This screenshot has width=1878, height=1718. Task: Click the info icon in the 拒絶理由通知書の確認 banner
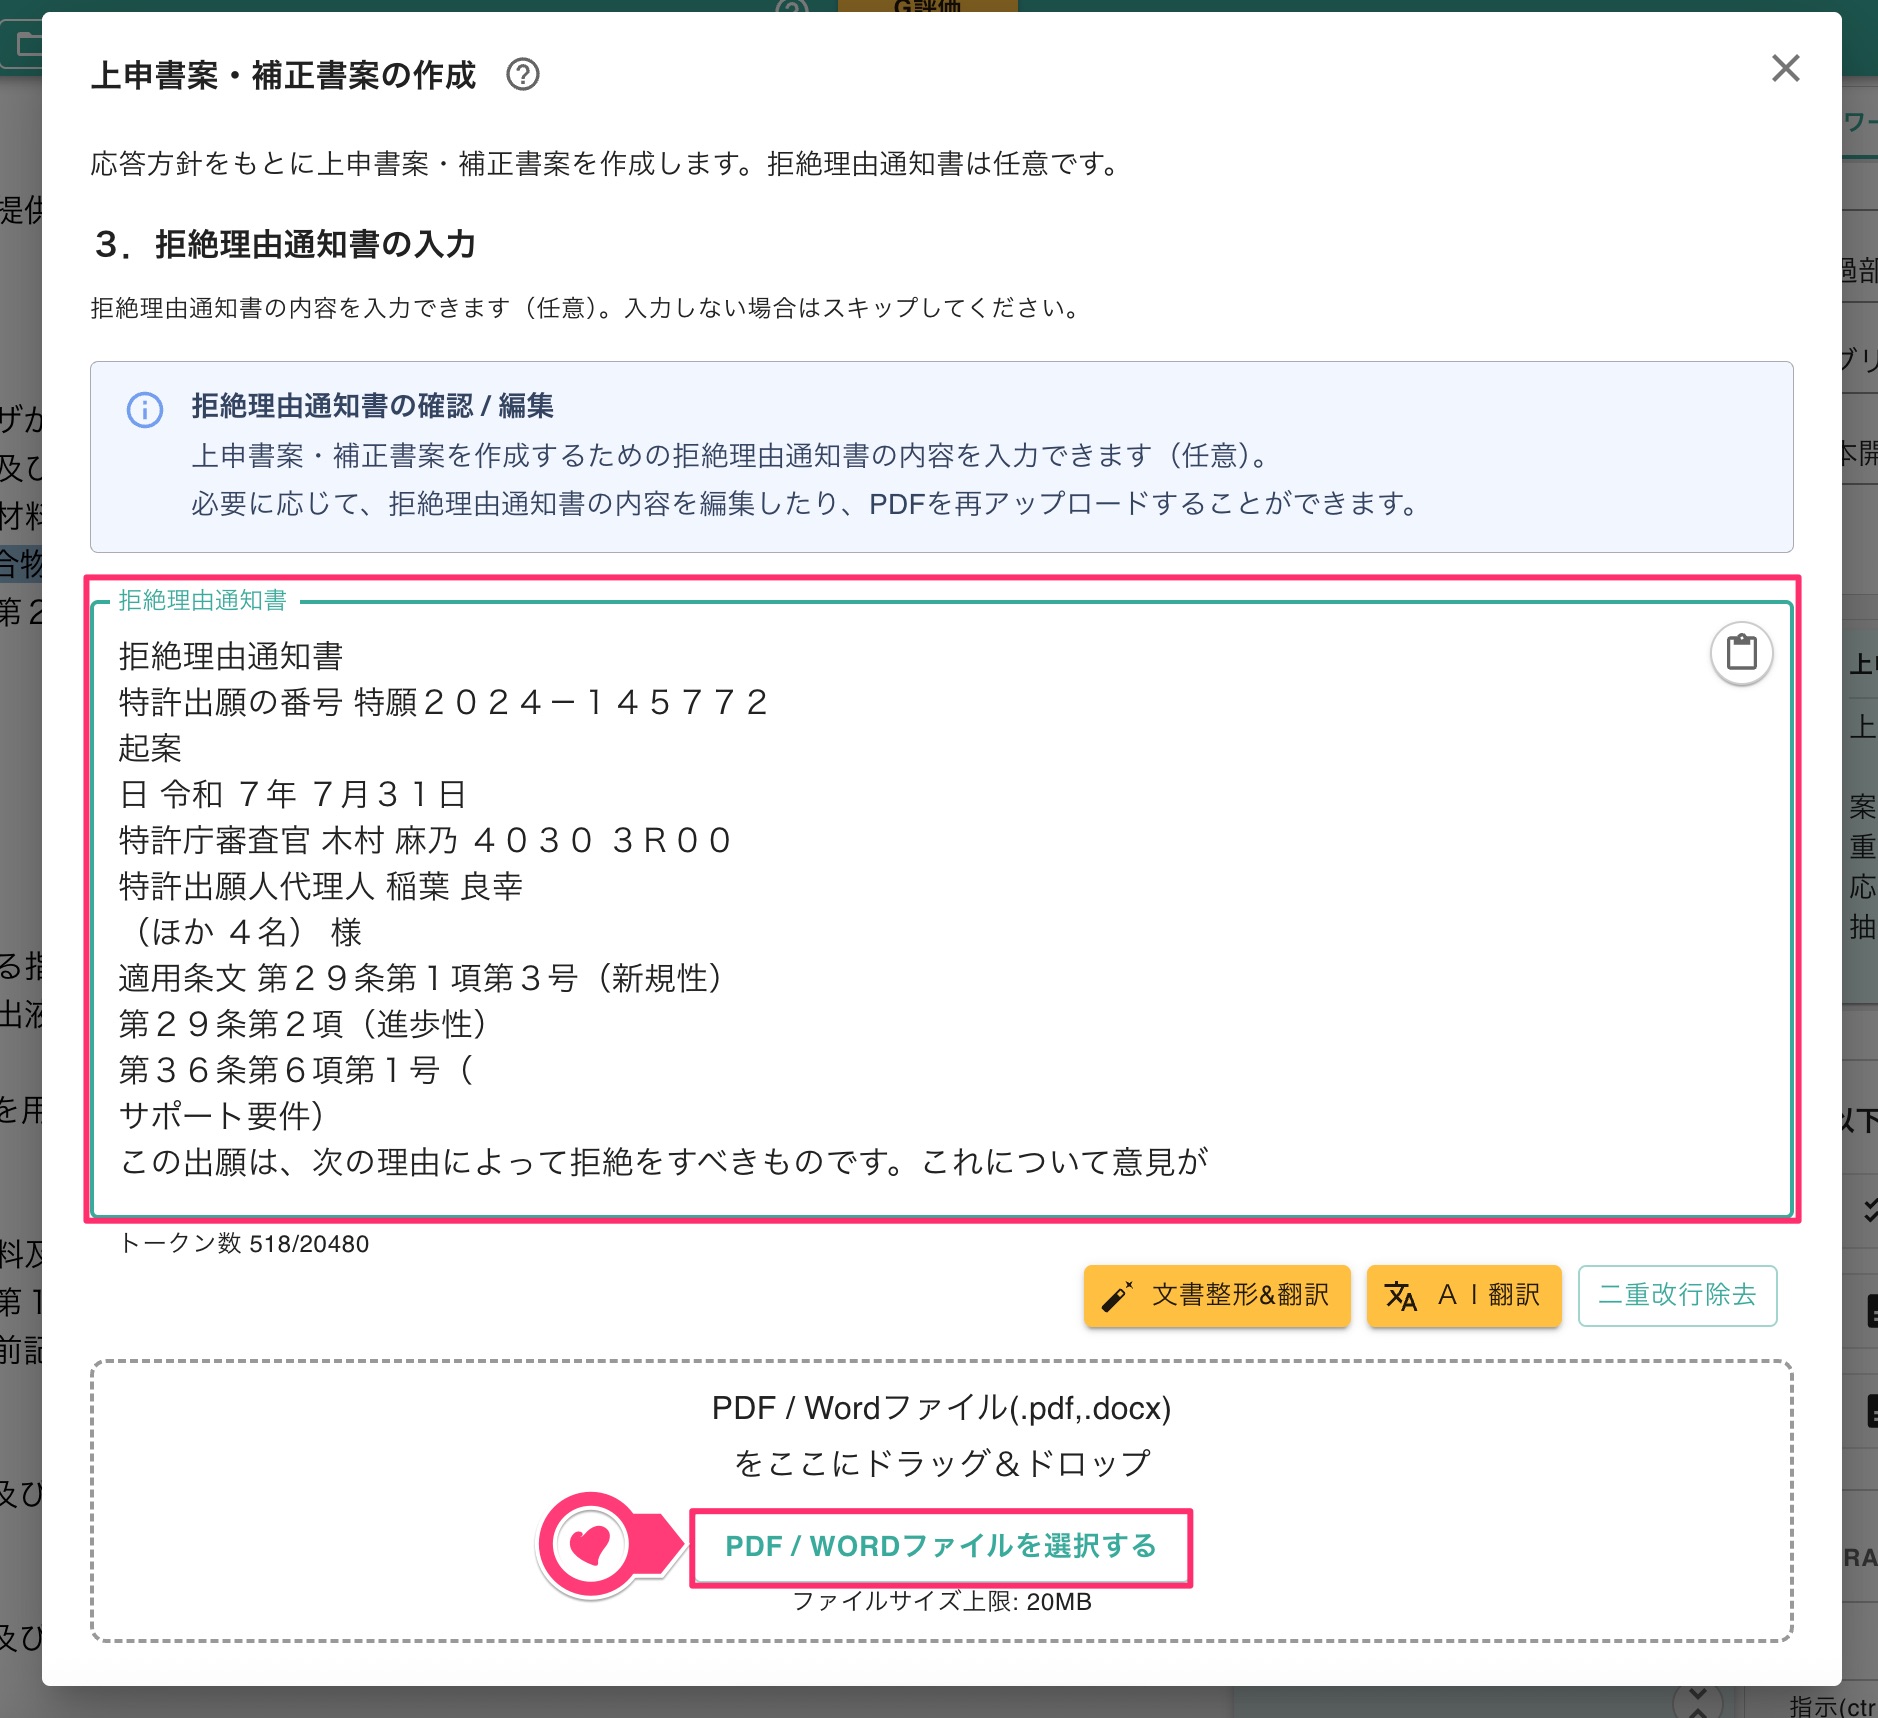tap(145, 410)
